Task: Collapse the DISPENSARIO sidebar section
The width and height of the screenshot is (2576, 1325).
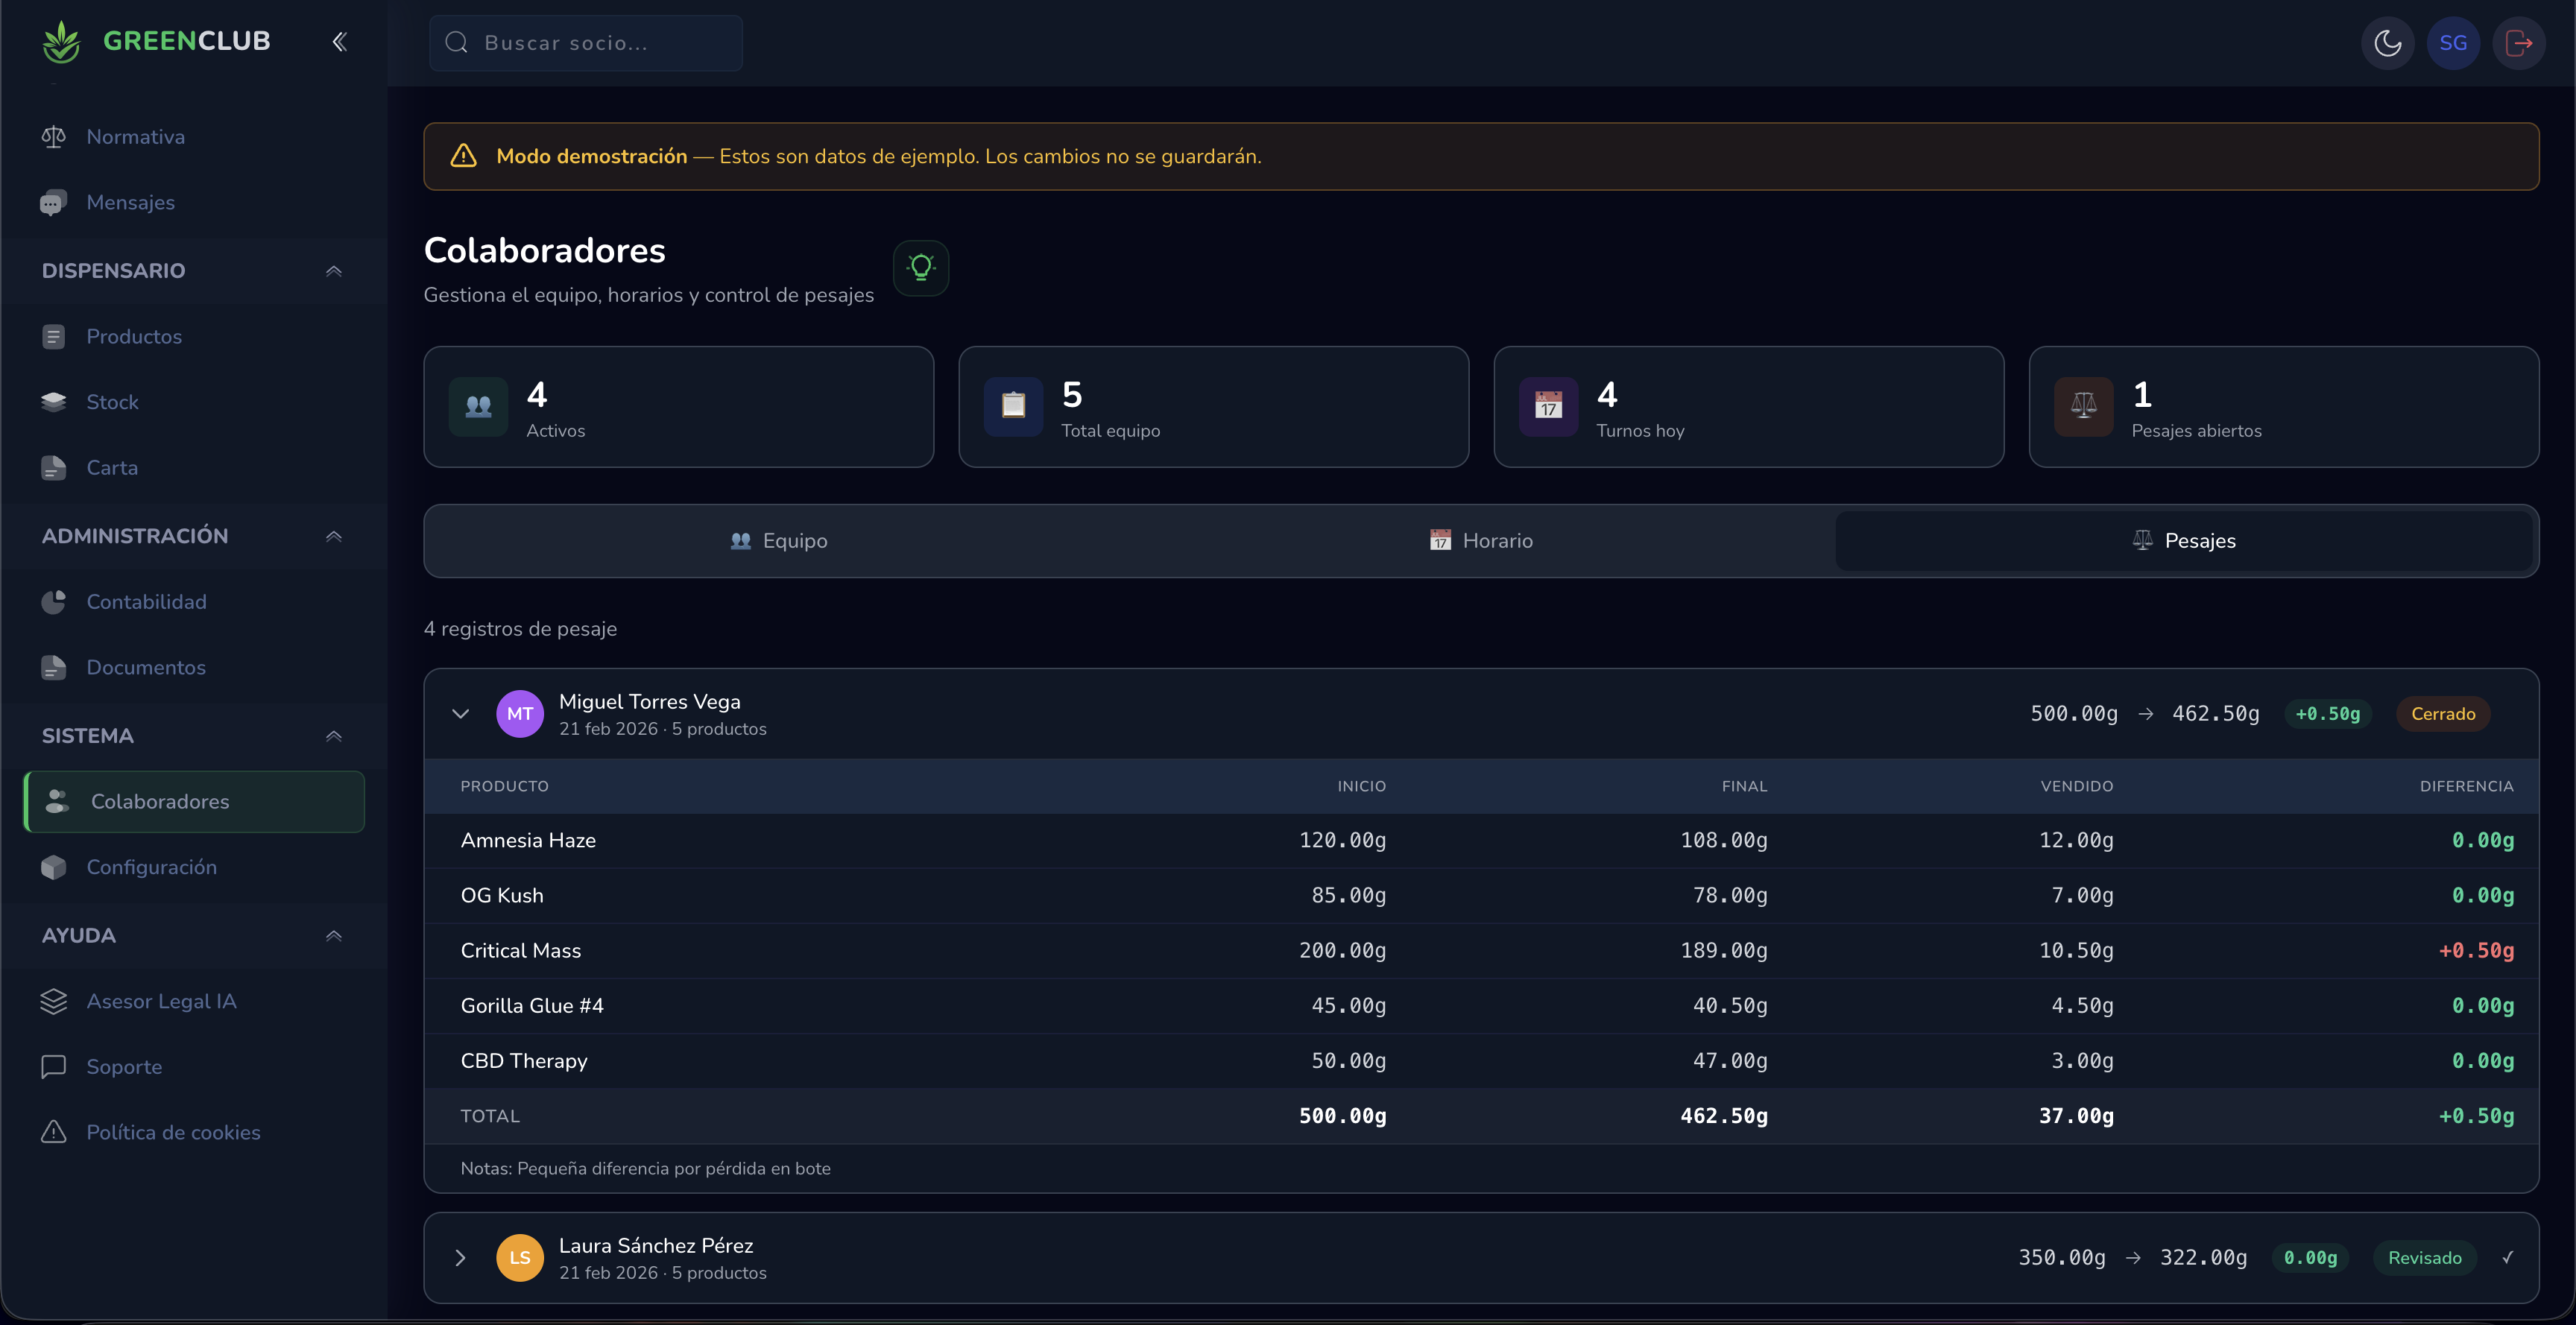Action: pyautogui.click(x=333, y=270)
